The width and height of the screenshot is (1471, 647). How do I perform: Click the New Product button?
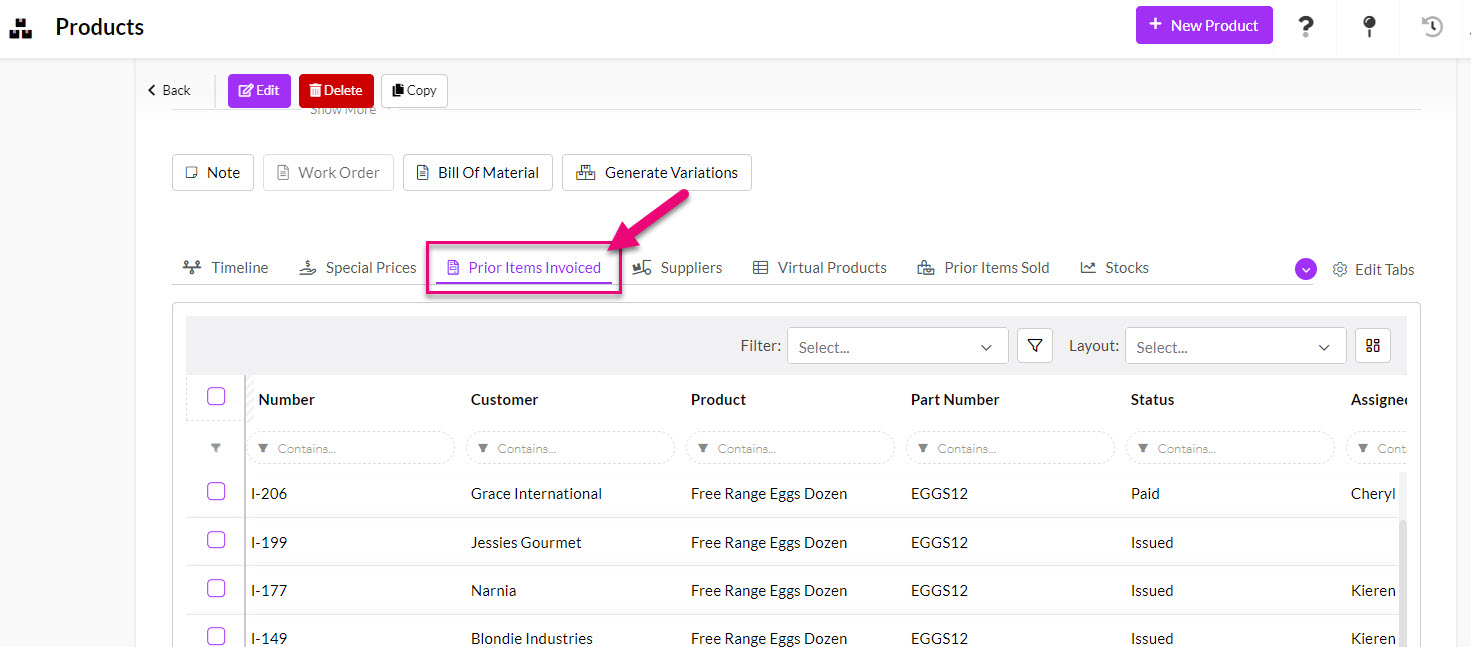coord(1204,25)
